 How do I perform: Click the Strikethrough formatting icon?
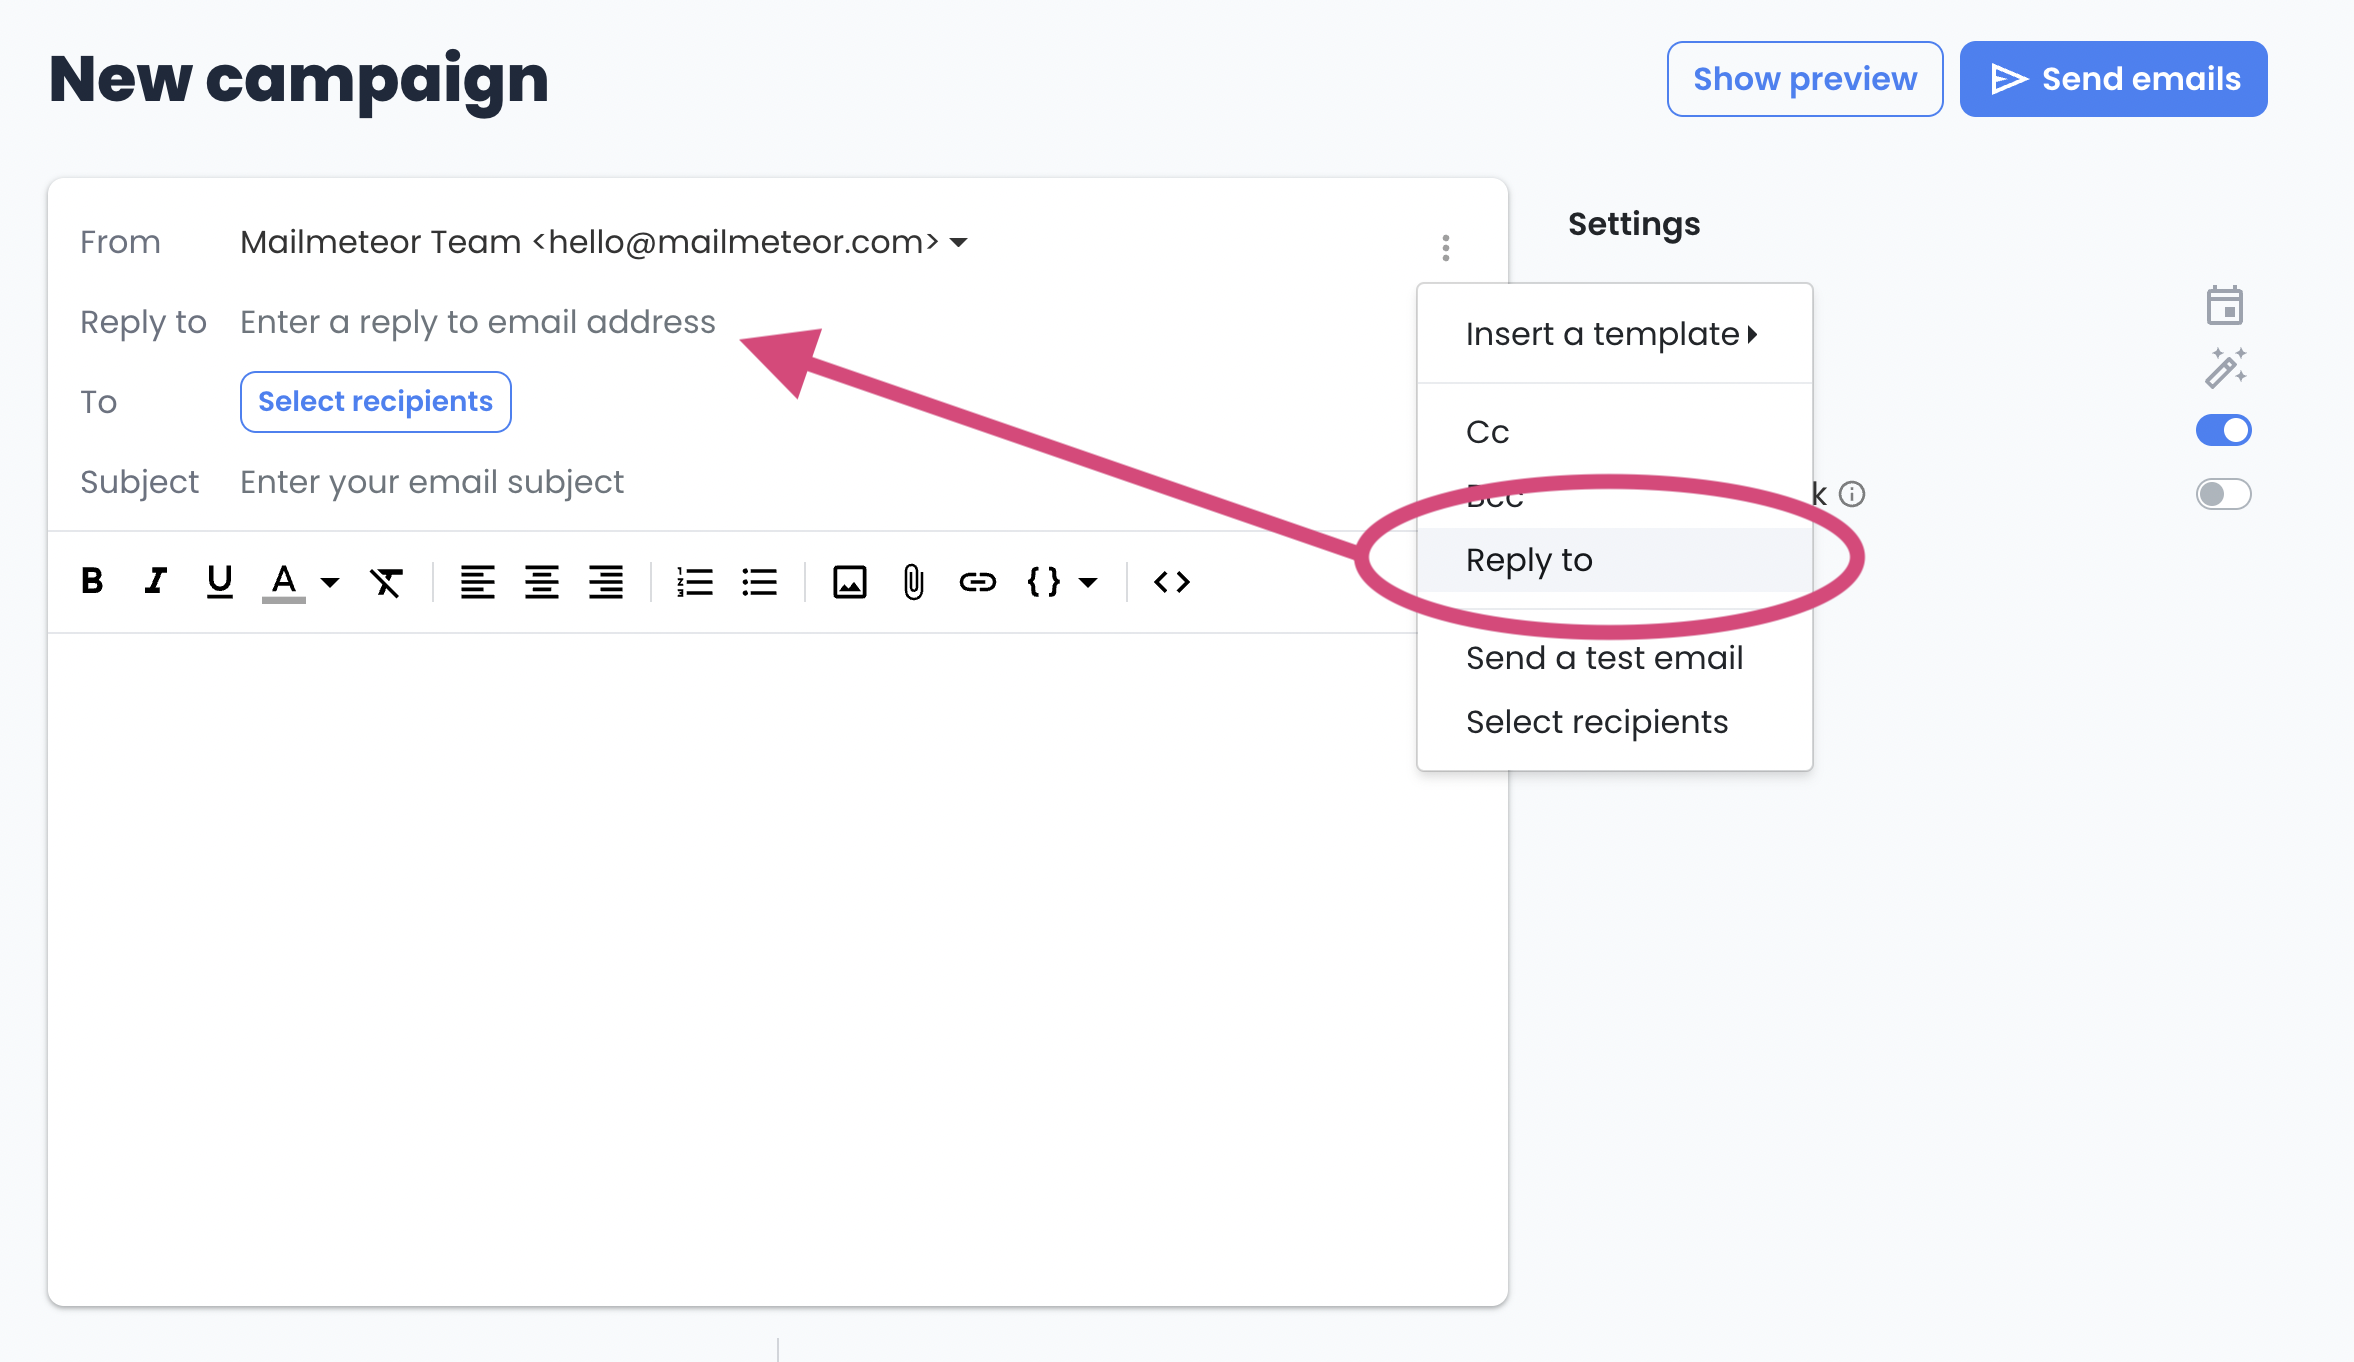point(384,580)
